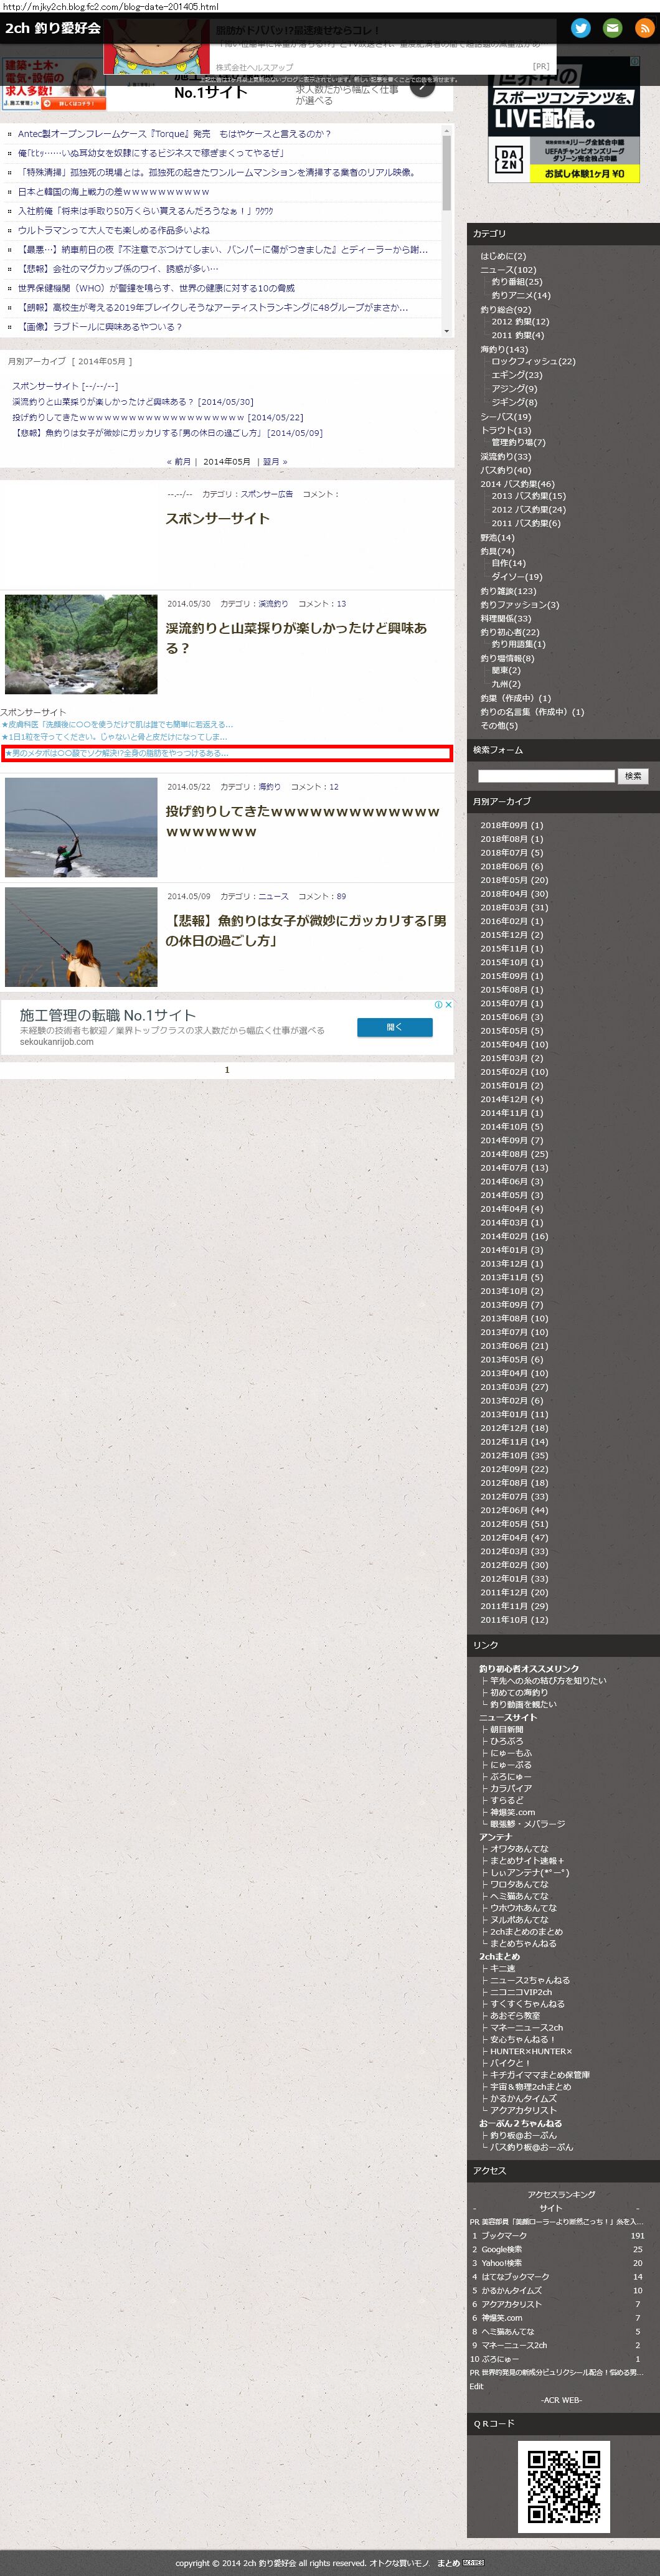The height and width of the screenshot is (2576, 660).
Task: Open the 世界保健機関（WHO）headline link
Action: 156,288
